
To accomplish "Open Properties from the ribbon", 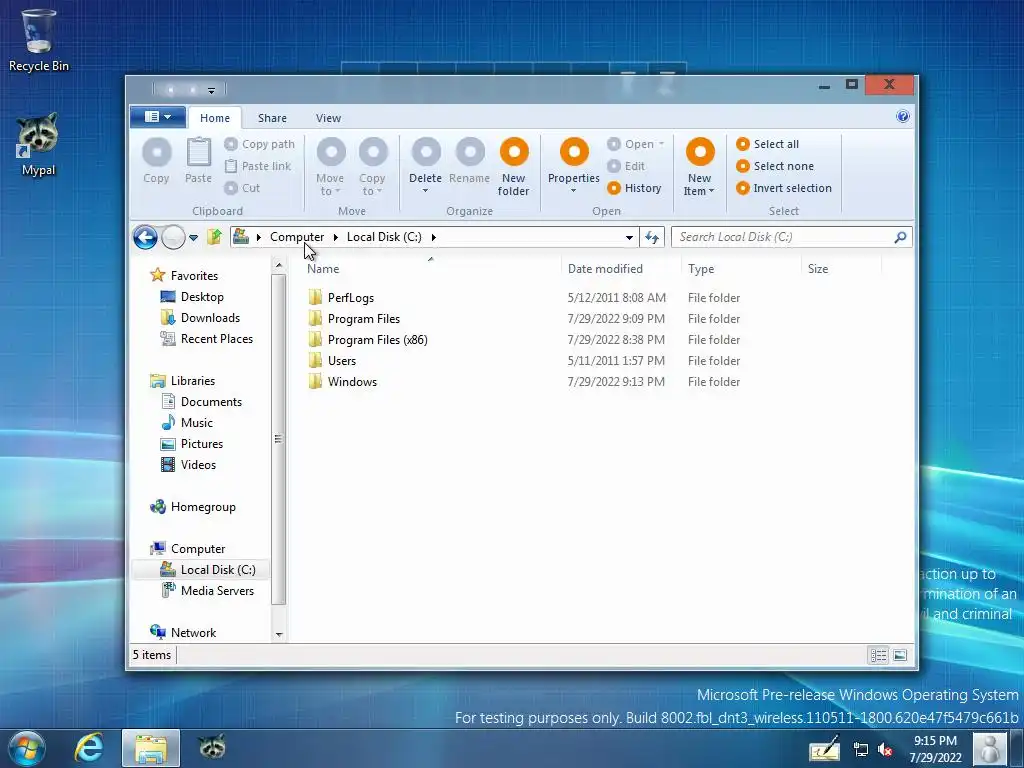I will coord(574,165).
